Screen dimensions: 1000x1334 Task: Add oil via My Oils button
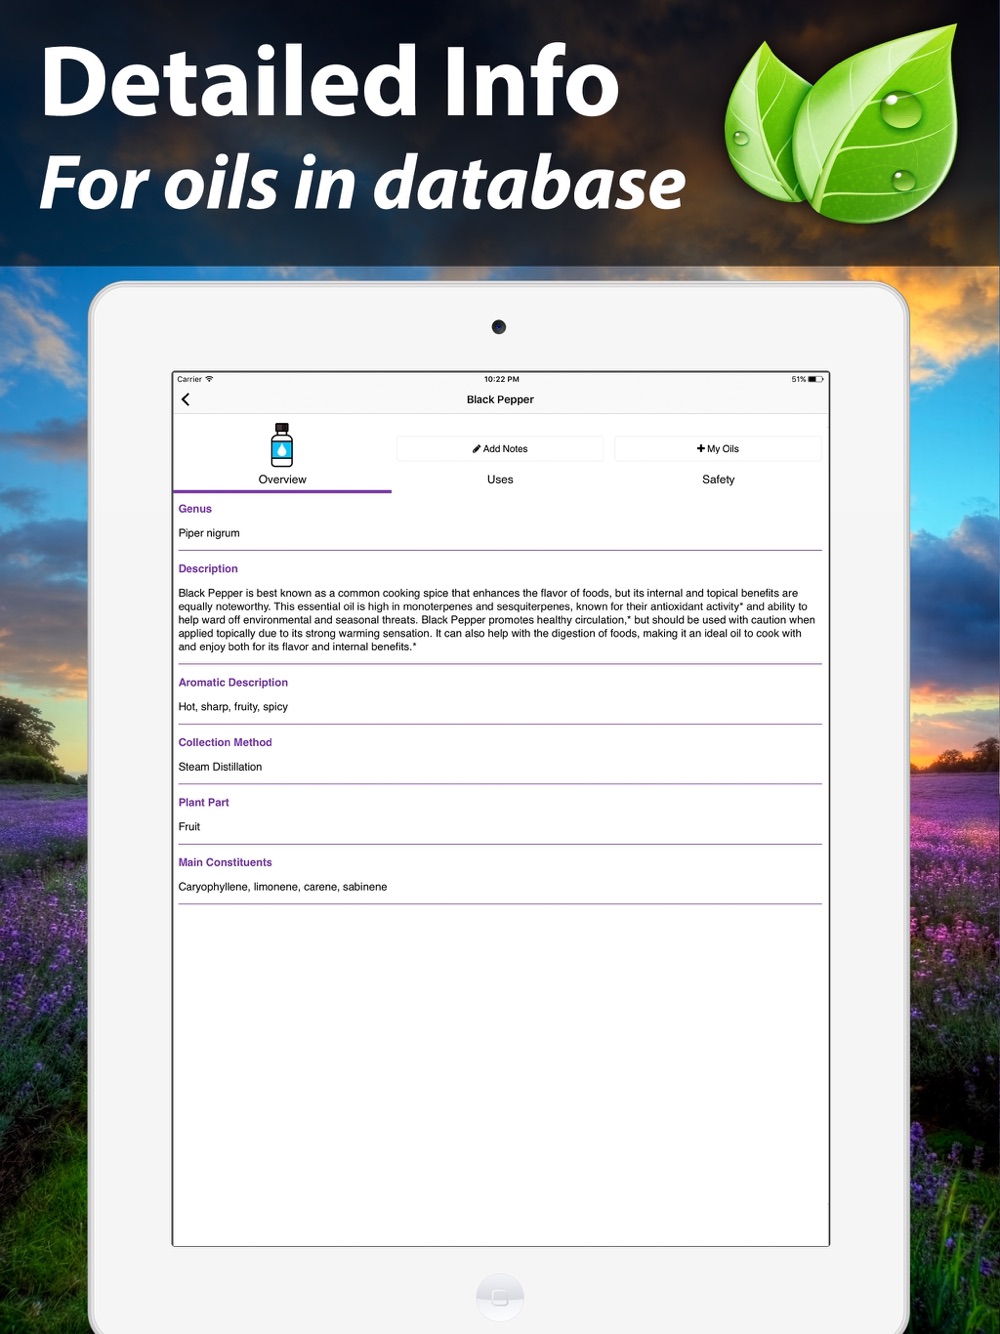(718, 448)
